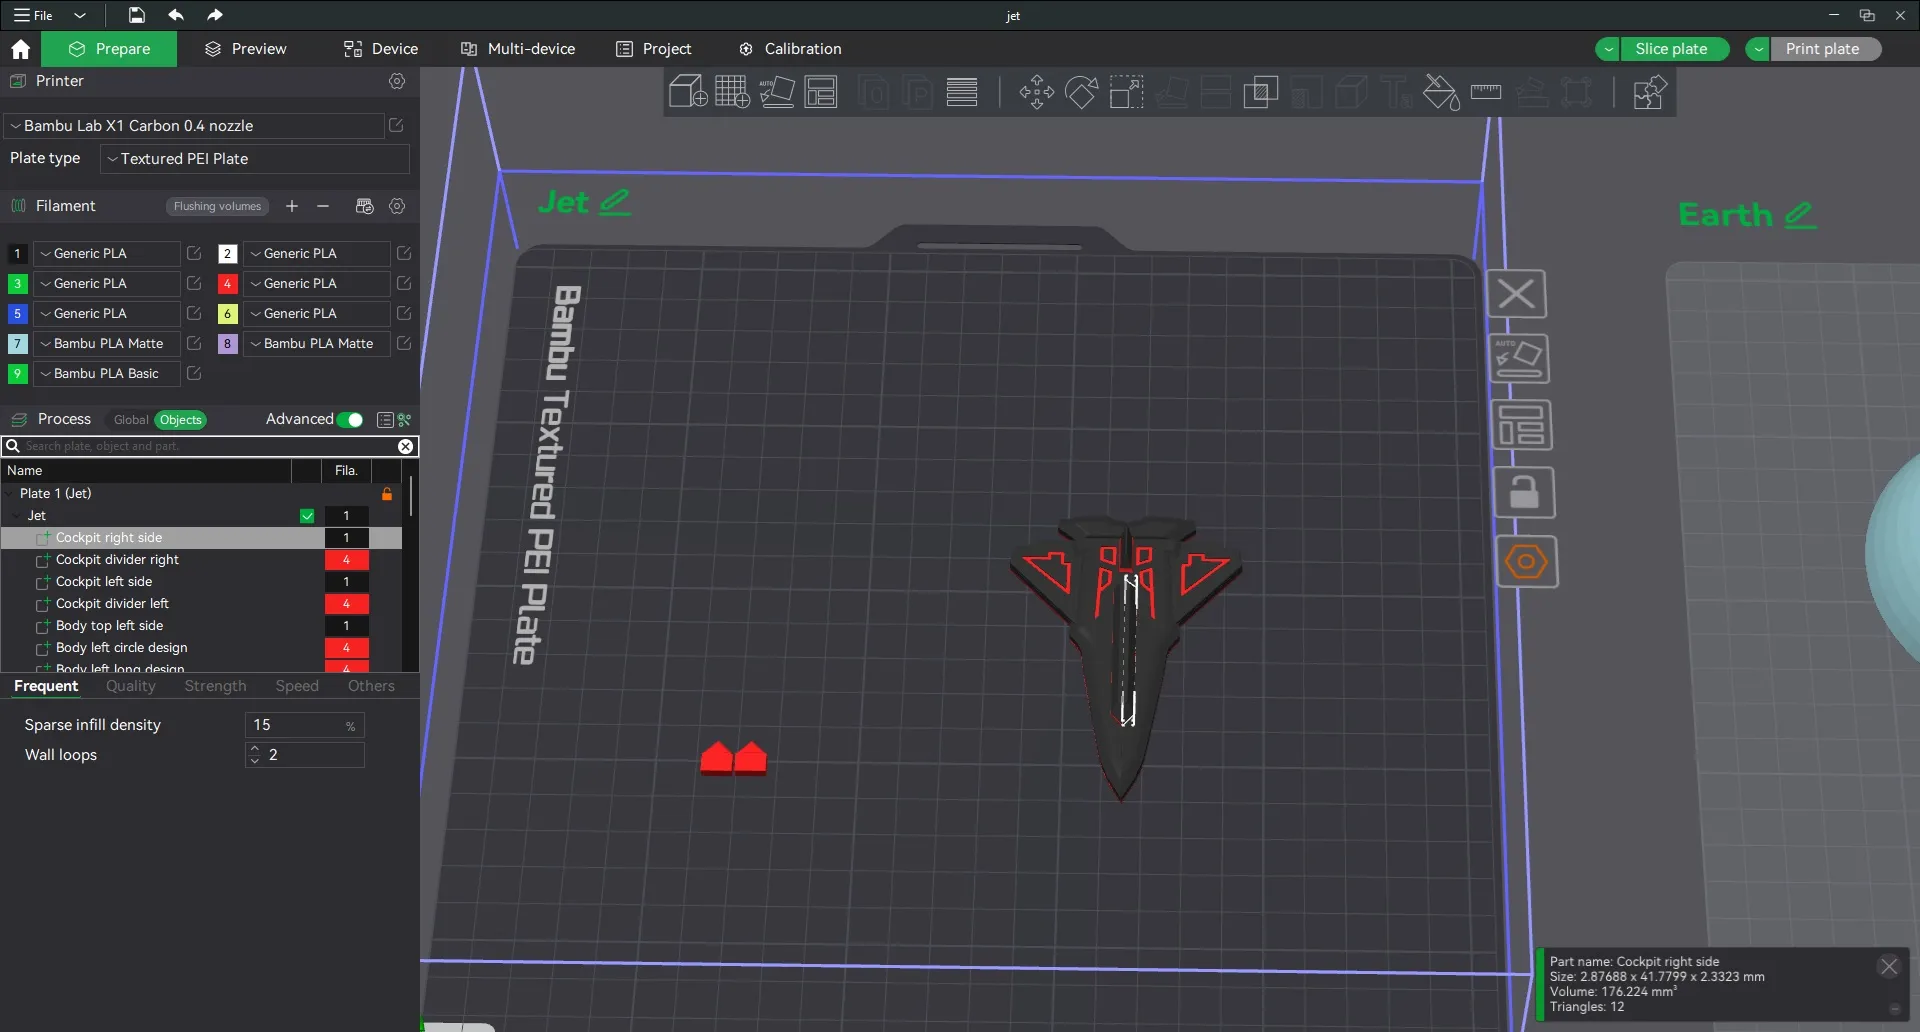Close the part info panel
1920x1032 pixels.
(x=1889, y=966)
